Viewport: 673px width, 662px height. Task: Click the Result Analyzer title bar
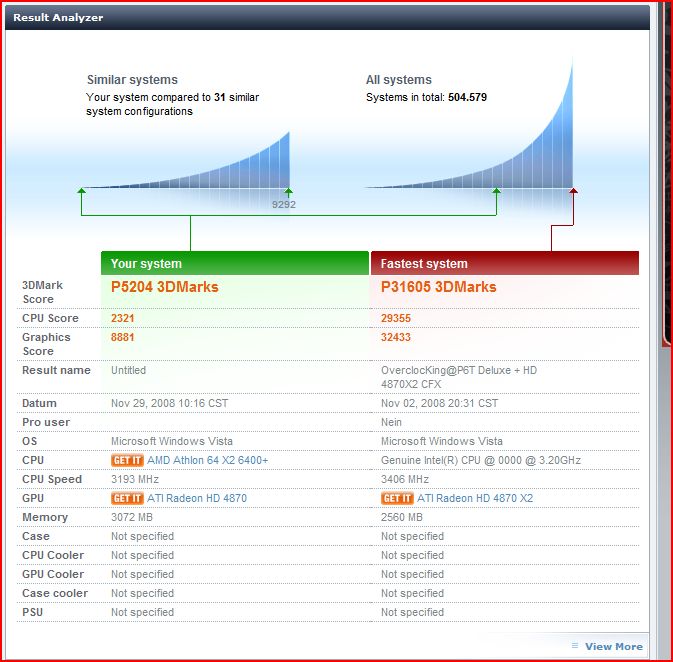(327, 18)
